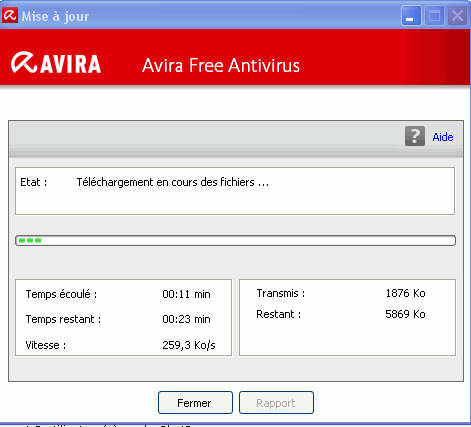Click the Avira logo in red banner

(x=56, y=63)
